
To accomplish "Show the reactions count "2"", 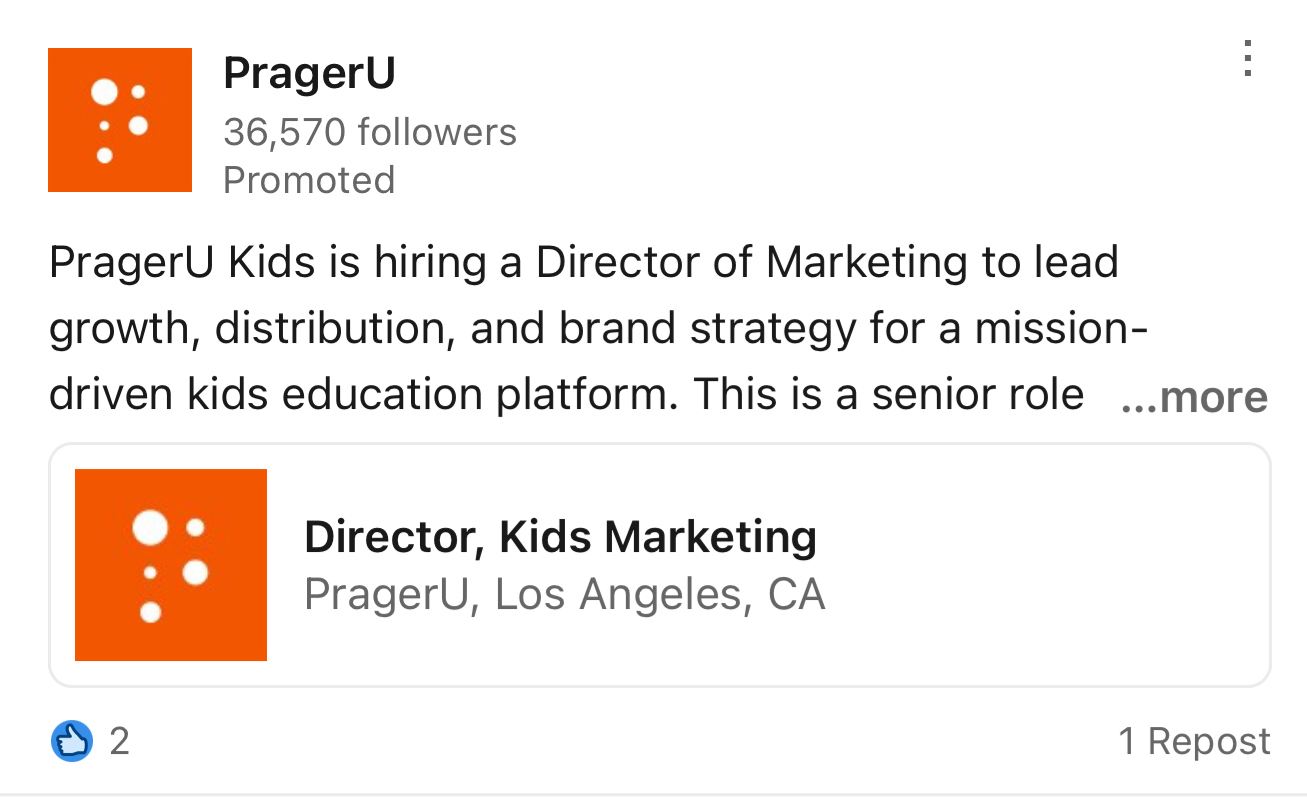I will [x=119, y=742].
